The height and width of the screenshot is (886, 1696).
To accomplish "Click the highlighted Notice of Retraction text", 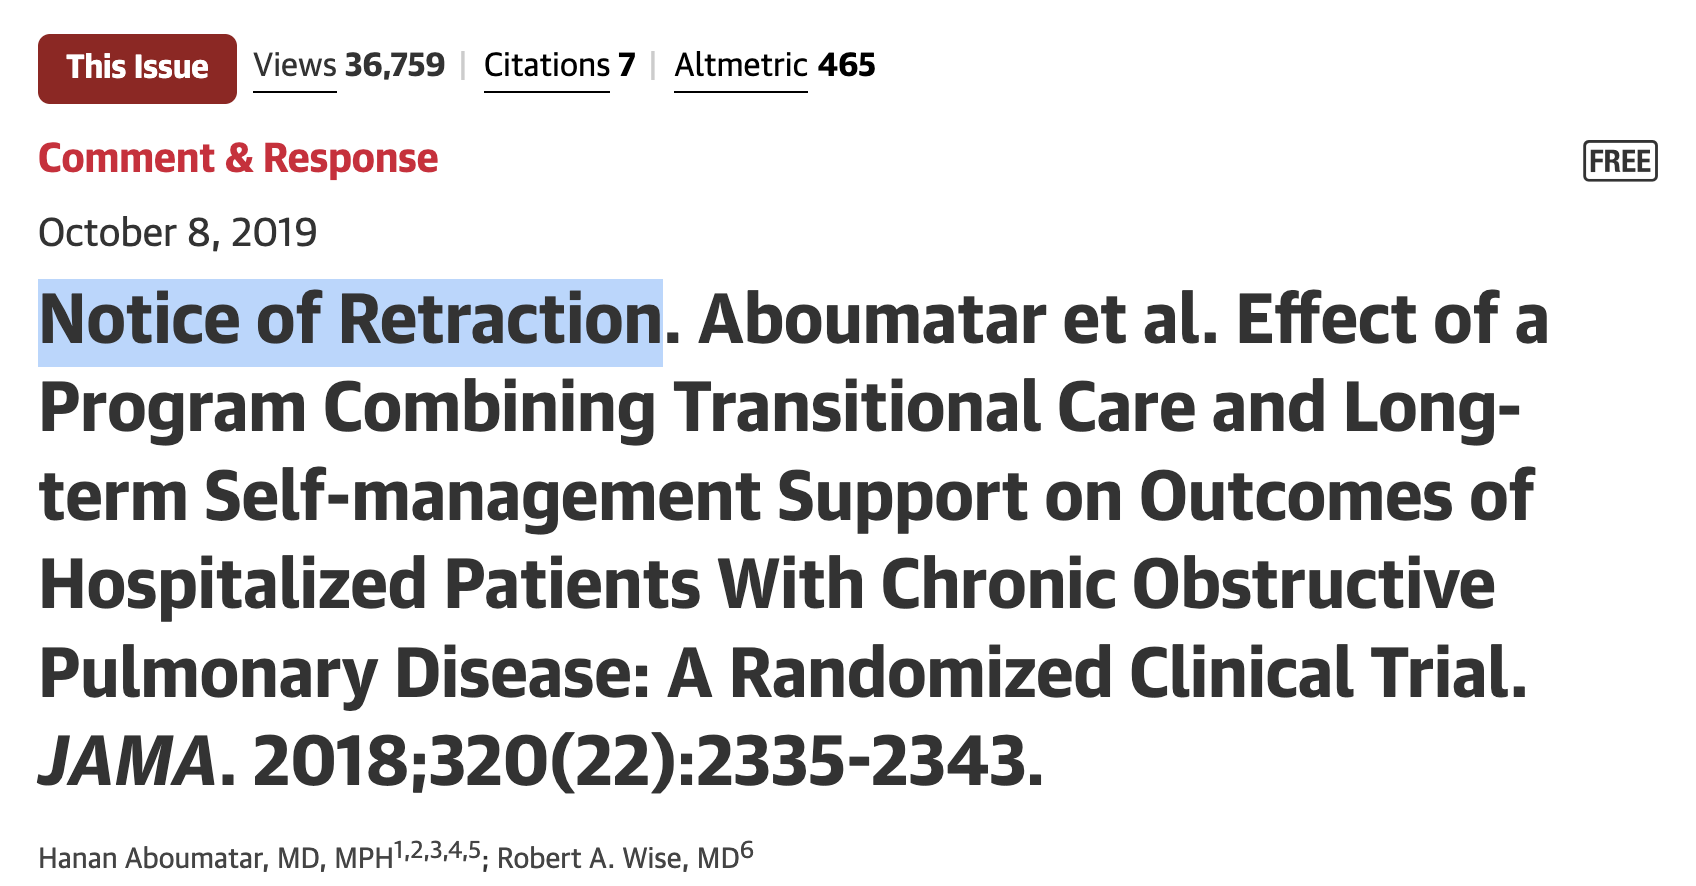I will tap(350, 322).
